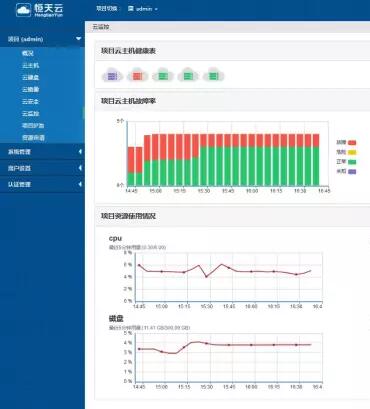Open 云主机 in the sidebar

30,65
